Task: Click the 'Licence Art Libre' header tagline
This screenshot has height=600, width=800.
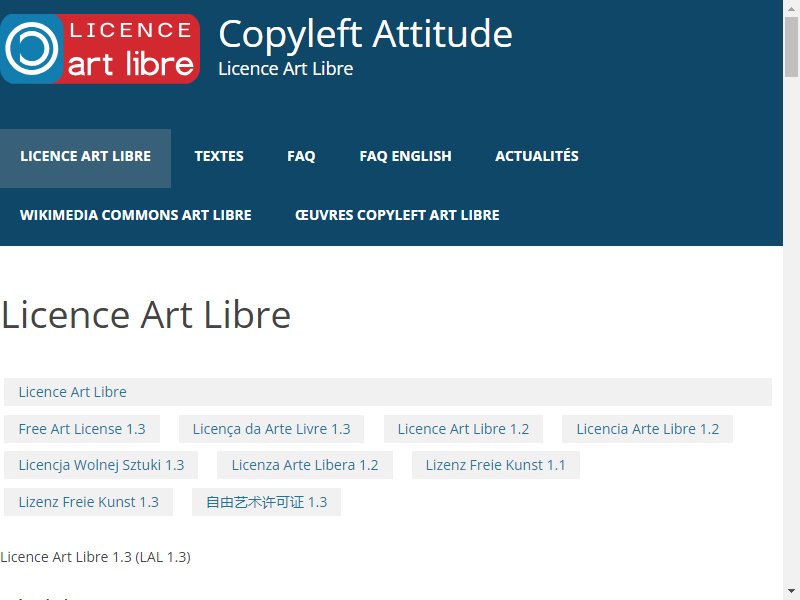Action: [x=286, y=69]
